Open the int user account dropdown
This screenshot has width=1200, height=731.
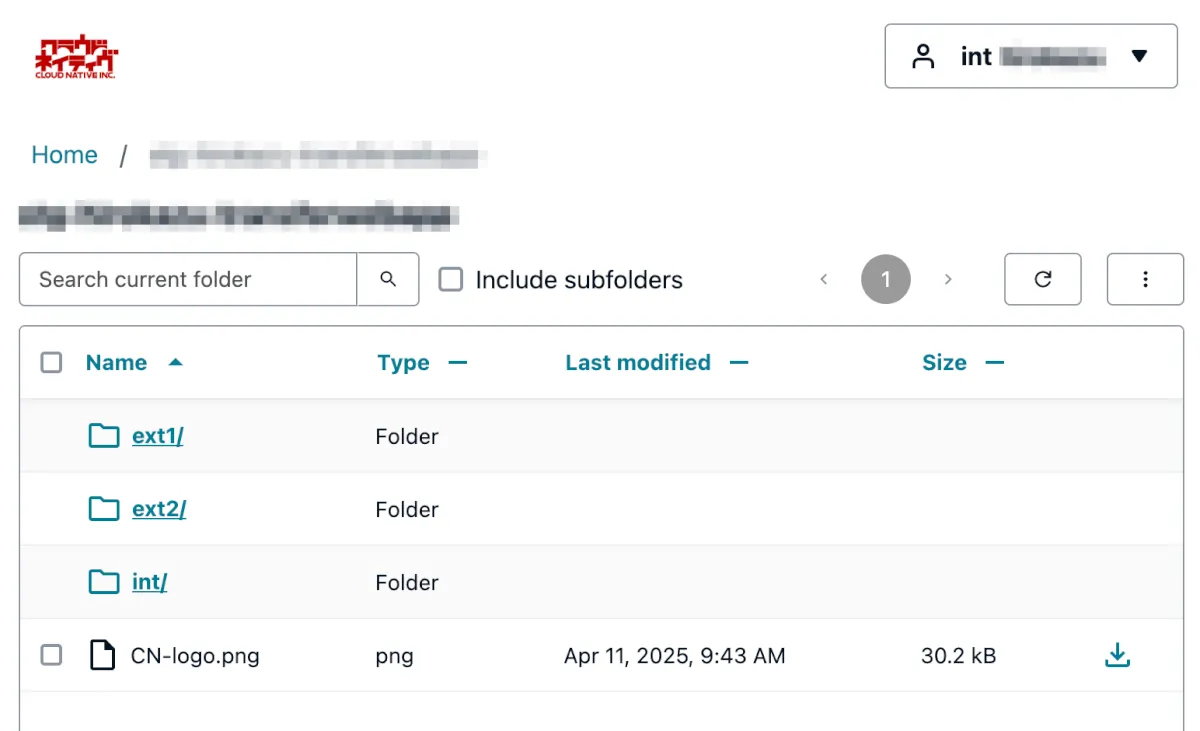(x=1030, y=56)
